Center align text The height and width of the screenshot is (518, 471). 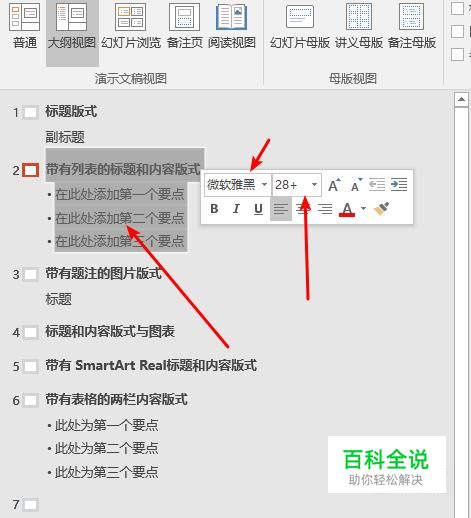(303, 209)
